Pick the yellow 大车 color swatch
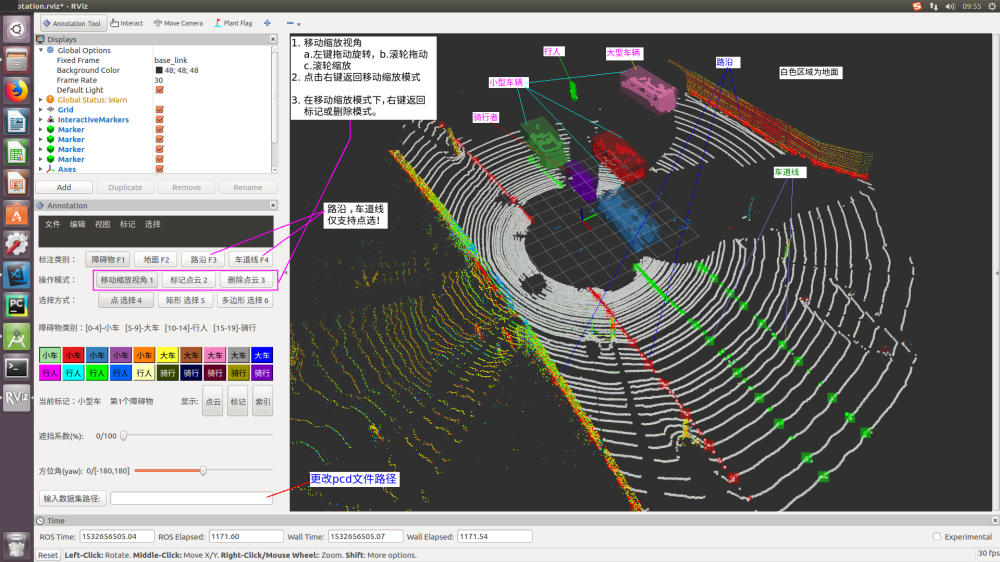 click(167, 355)
